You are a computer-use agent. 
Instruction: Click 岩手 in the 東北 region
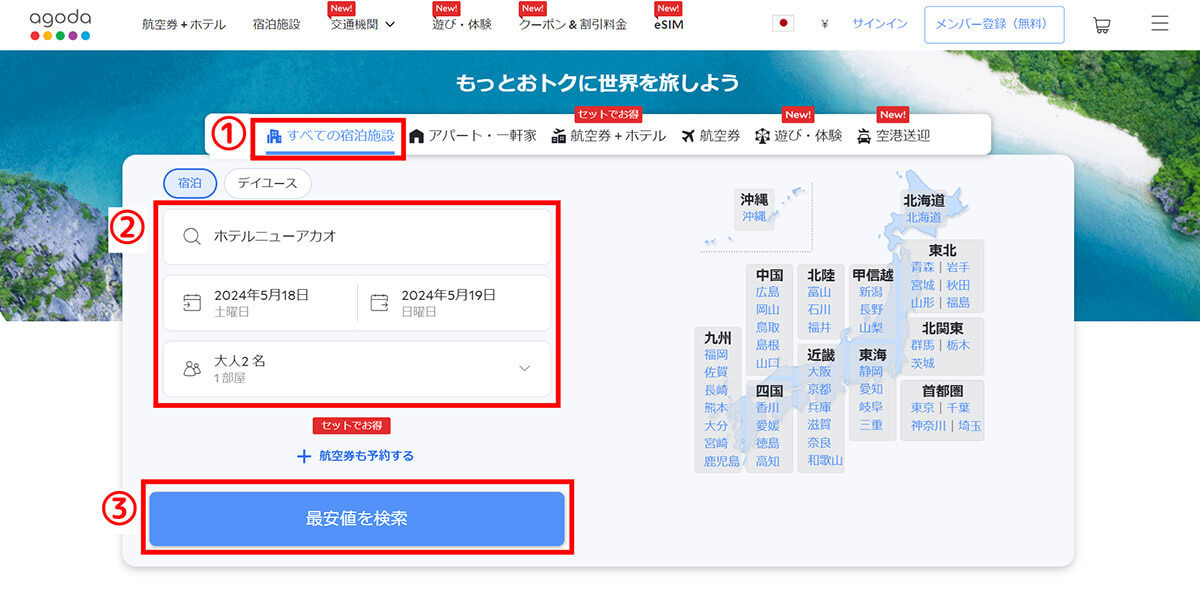click(x=958, y=267)
